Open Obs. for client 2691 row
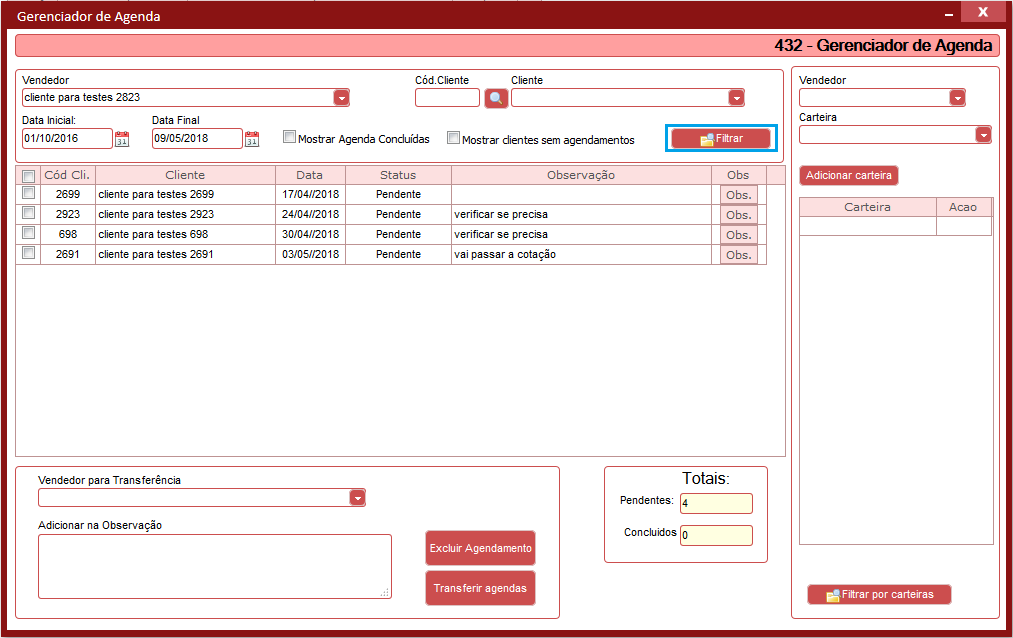This screenshot has height=638, width=1013. 738,255
